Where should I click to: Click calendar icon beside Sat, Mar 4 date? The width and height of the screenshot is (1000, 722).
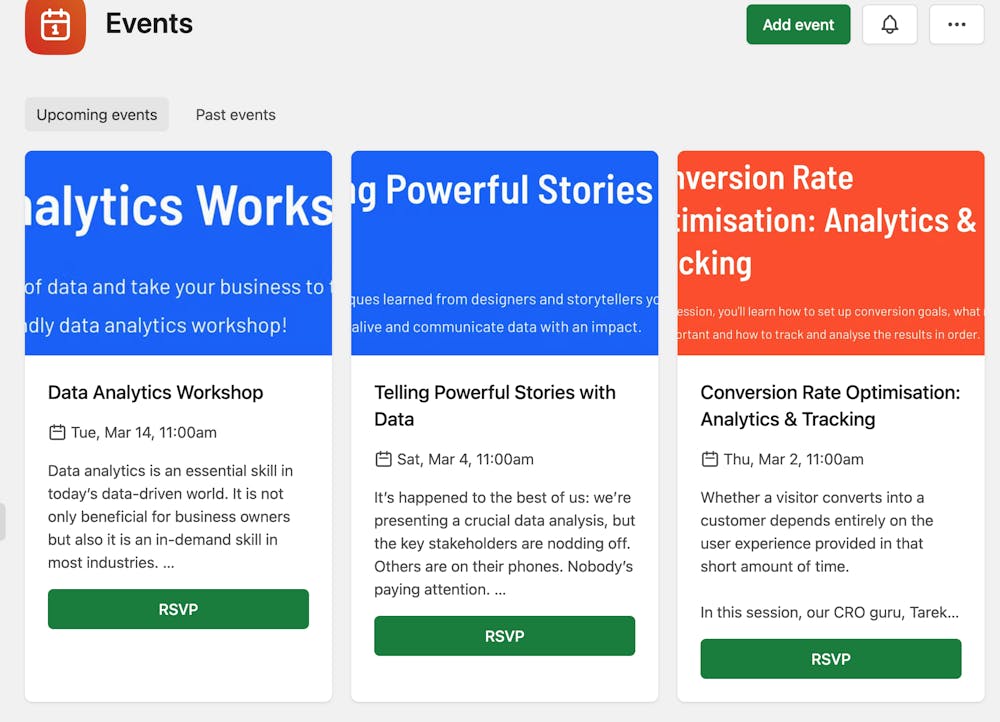pos(383,460)
